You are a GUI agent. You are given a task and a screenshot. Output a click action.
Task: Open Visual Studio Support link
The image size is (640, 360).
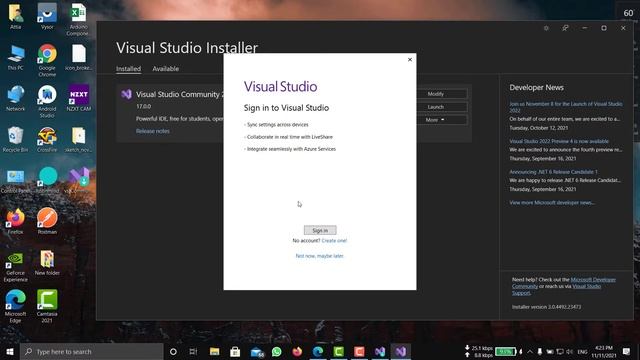[587, 287]
